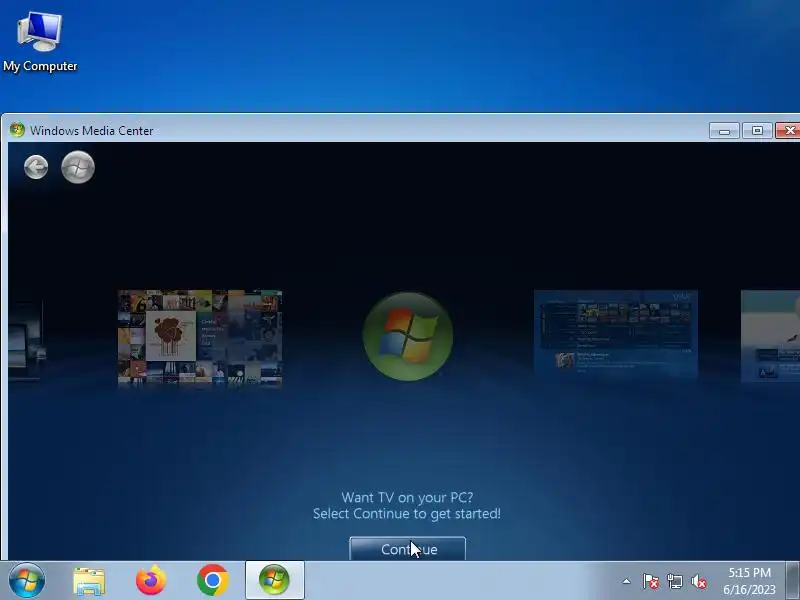Open the Windows Start menu orb

27,580
